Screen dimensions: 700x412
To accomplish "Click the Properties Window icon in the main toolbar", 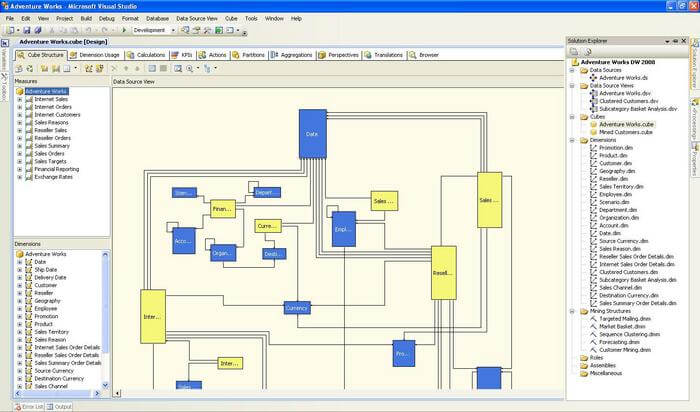I will (196, 30).
